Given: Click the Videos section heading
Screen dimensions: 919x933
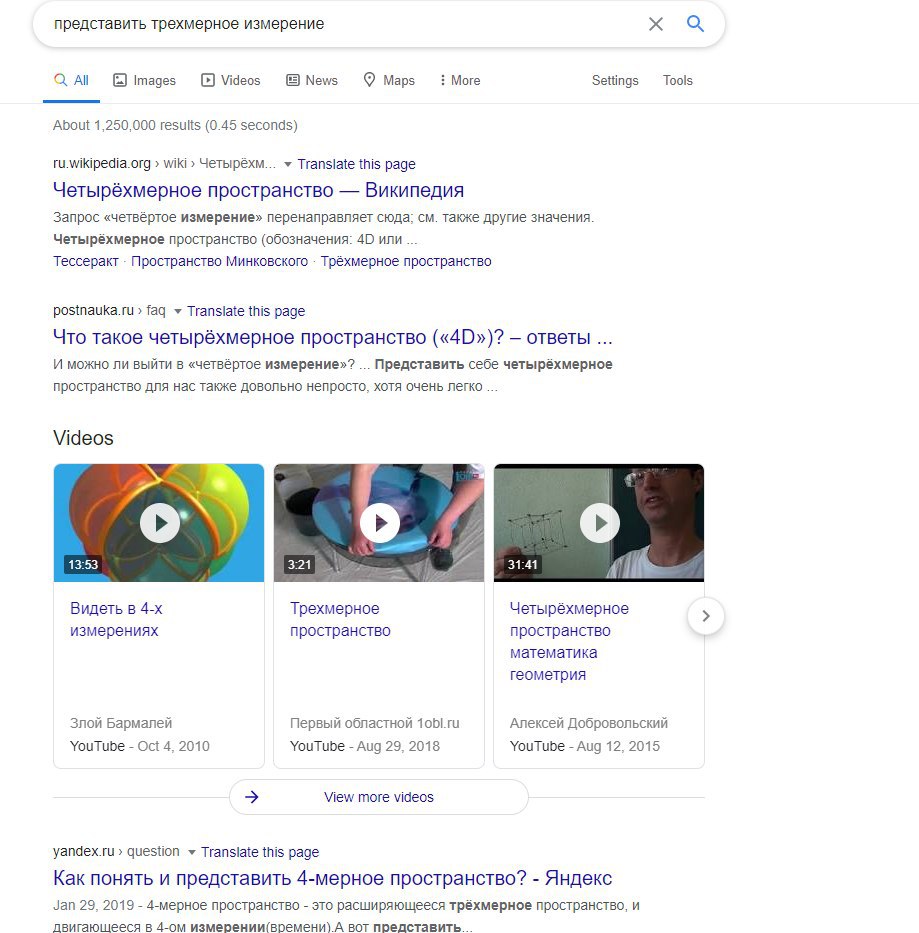Looking at the screenshot, I should pos(83,438).
